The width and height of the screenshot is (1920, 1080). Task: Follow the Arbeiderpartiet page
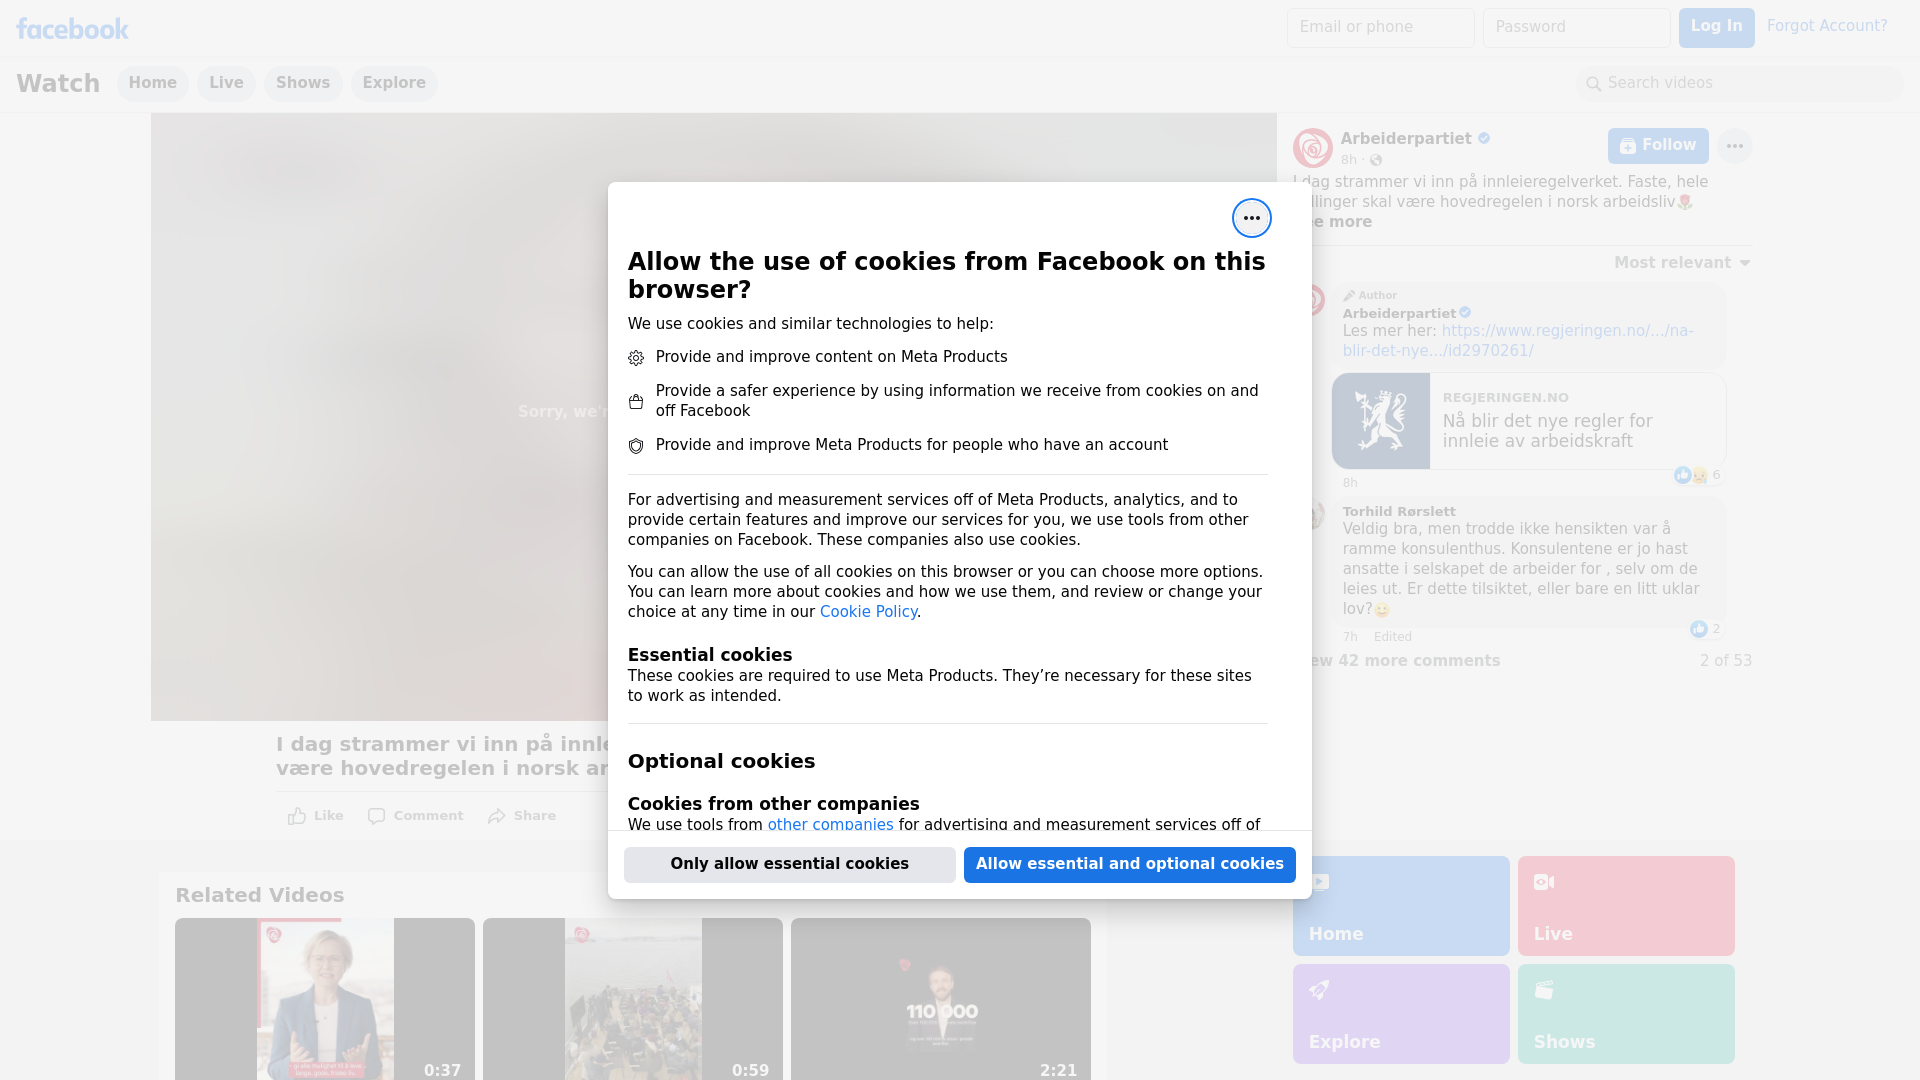[x=1658, y=146]
